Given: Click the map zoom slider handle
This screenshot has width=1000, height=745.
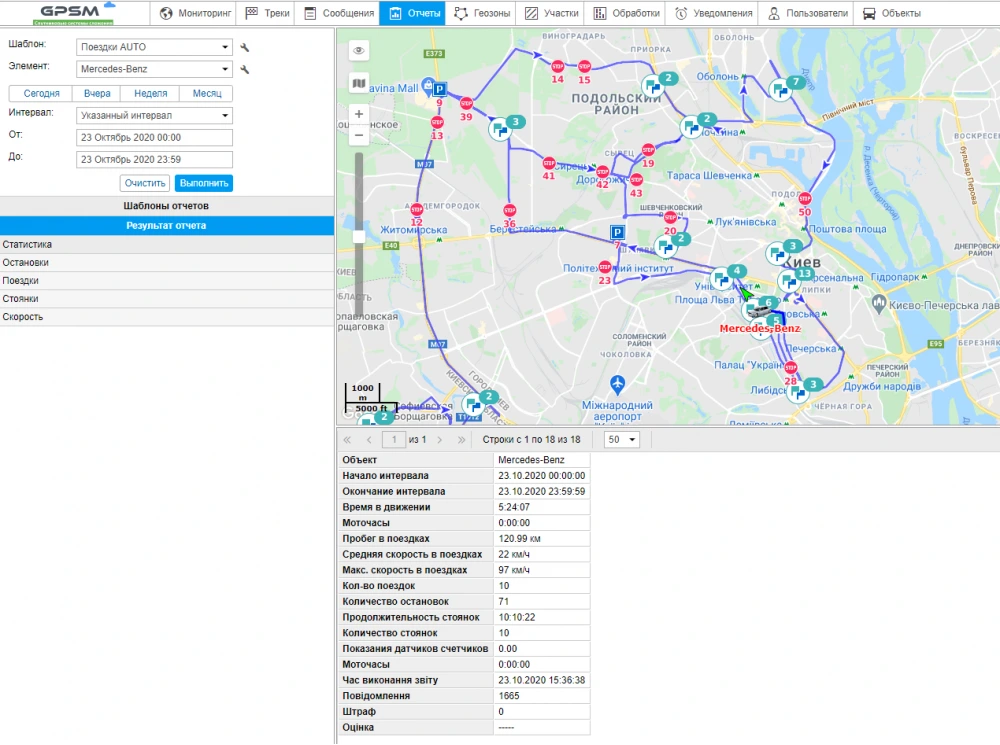Looking at the screenshot, I should coord(359,236).
